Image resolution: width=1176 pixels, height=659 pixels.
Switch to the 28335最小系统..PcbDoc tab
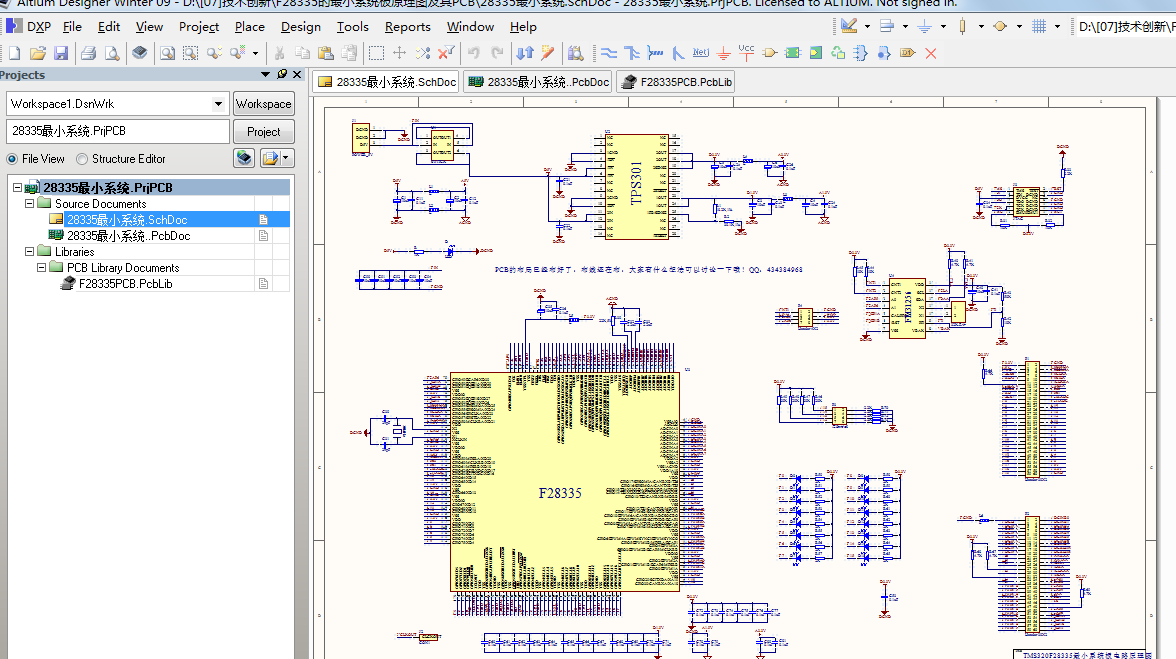[x=538, y=82]
